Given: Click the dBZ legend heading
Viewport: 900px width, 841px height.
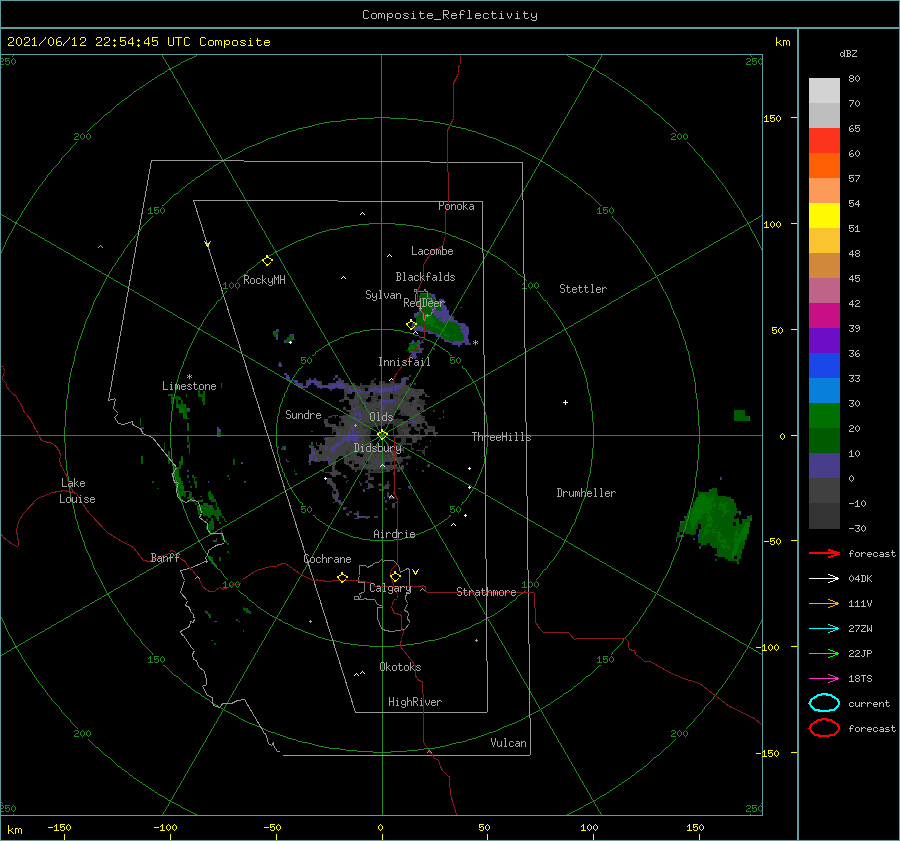Looking at the screenshot, I should click(x=848, y=53).
